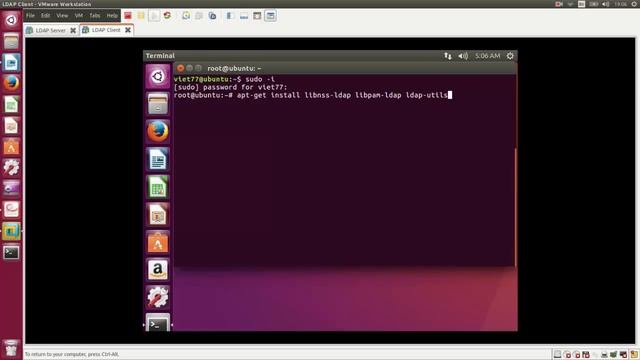
Task: Open Files inside the guest launcher
Action: coord(158,104)
